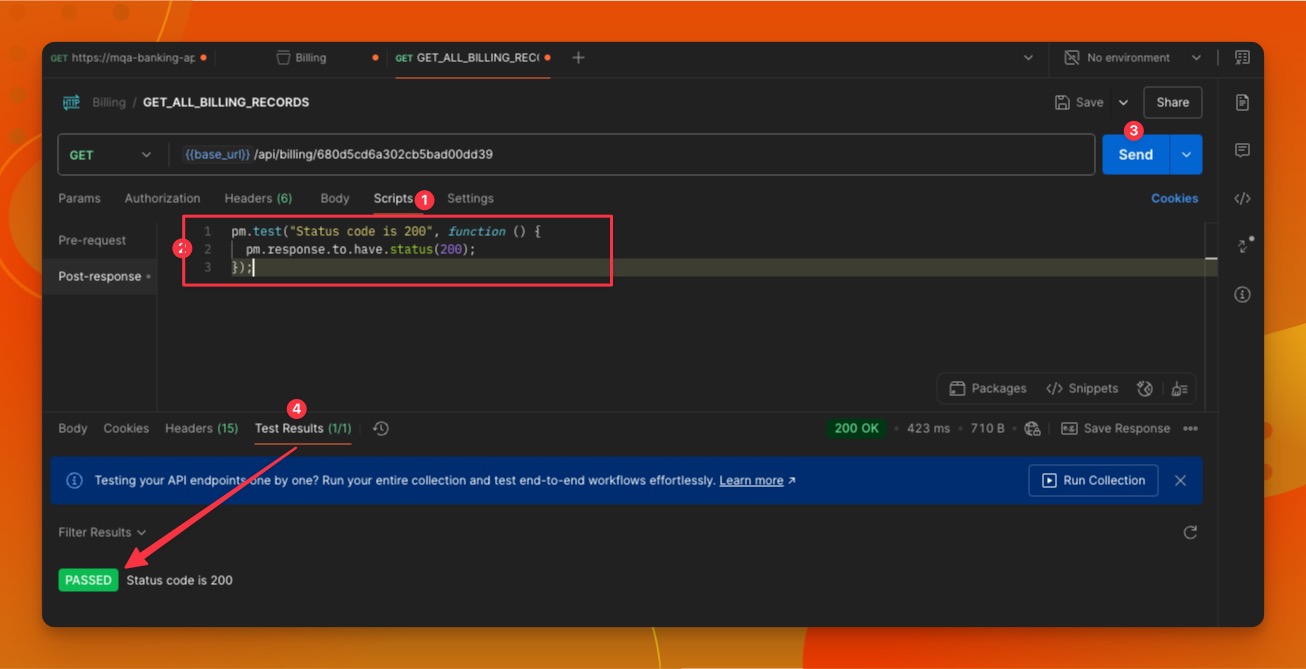Open the response Cookies tab
Screen dimensions: 1306x669
click(126, 428)
